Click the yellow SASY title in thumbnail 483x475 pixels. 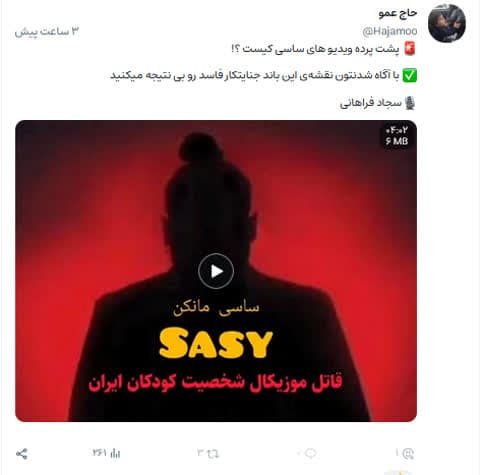(216, 343)
